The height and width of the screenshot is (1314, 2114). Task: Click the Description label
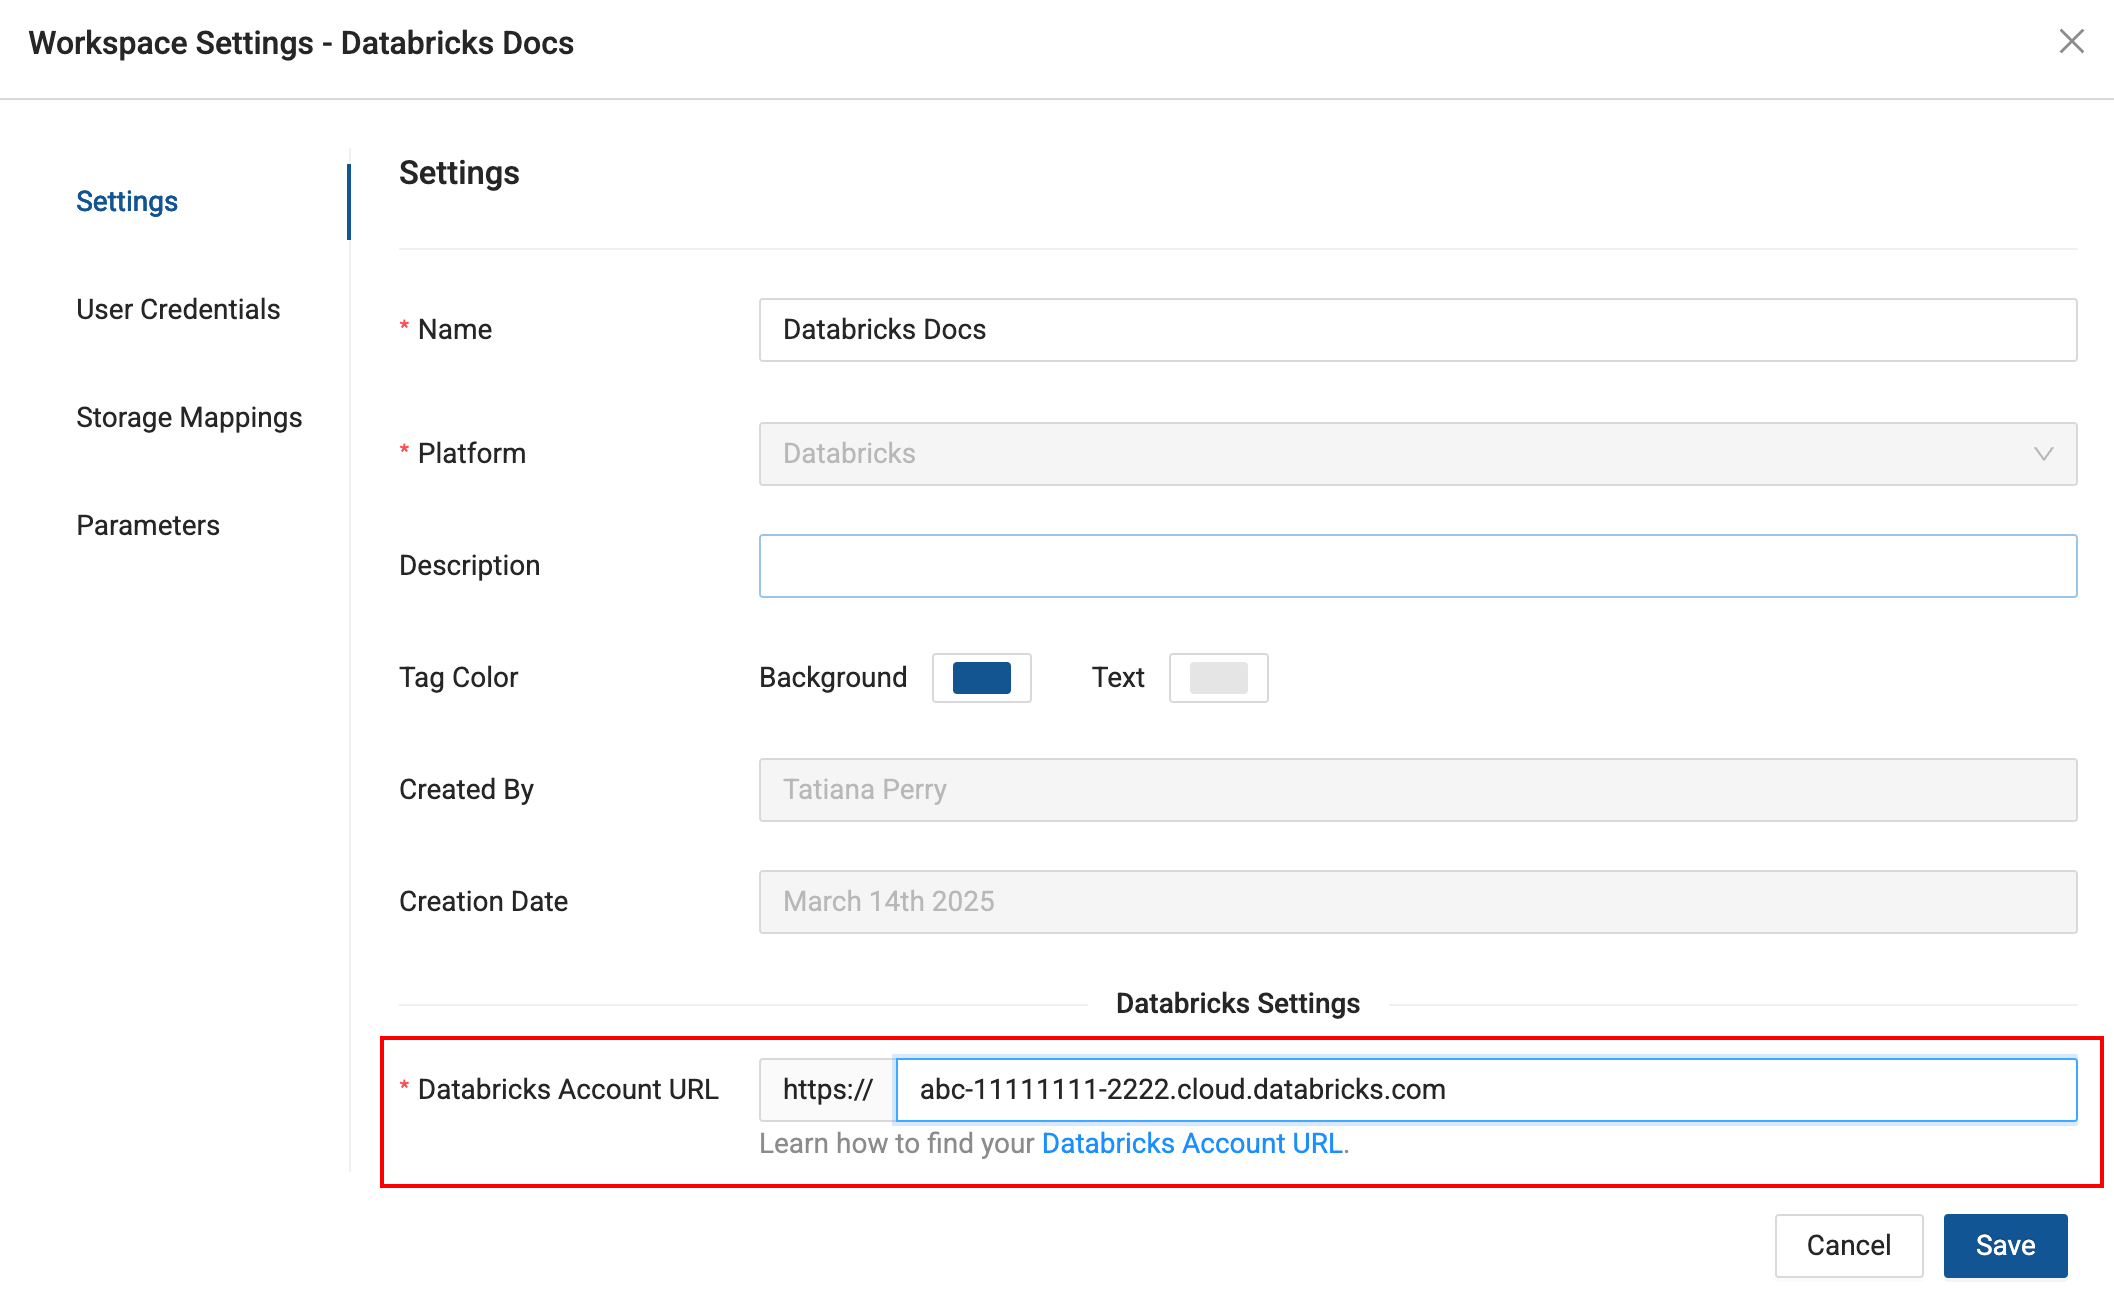pyautogui.click(x=469, y=565)
